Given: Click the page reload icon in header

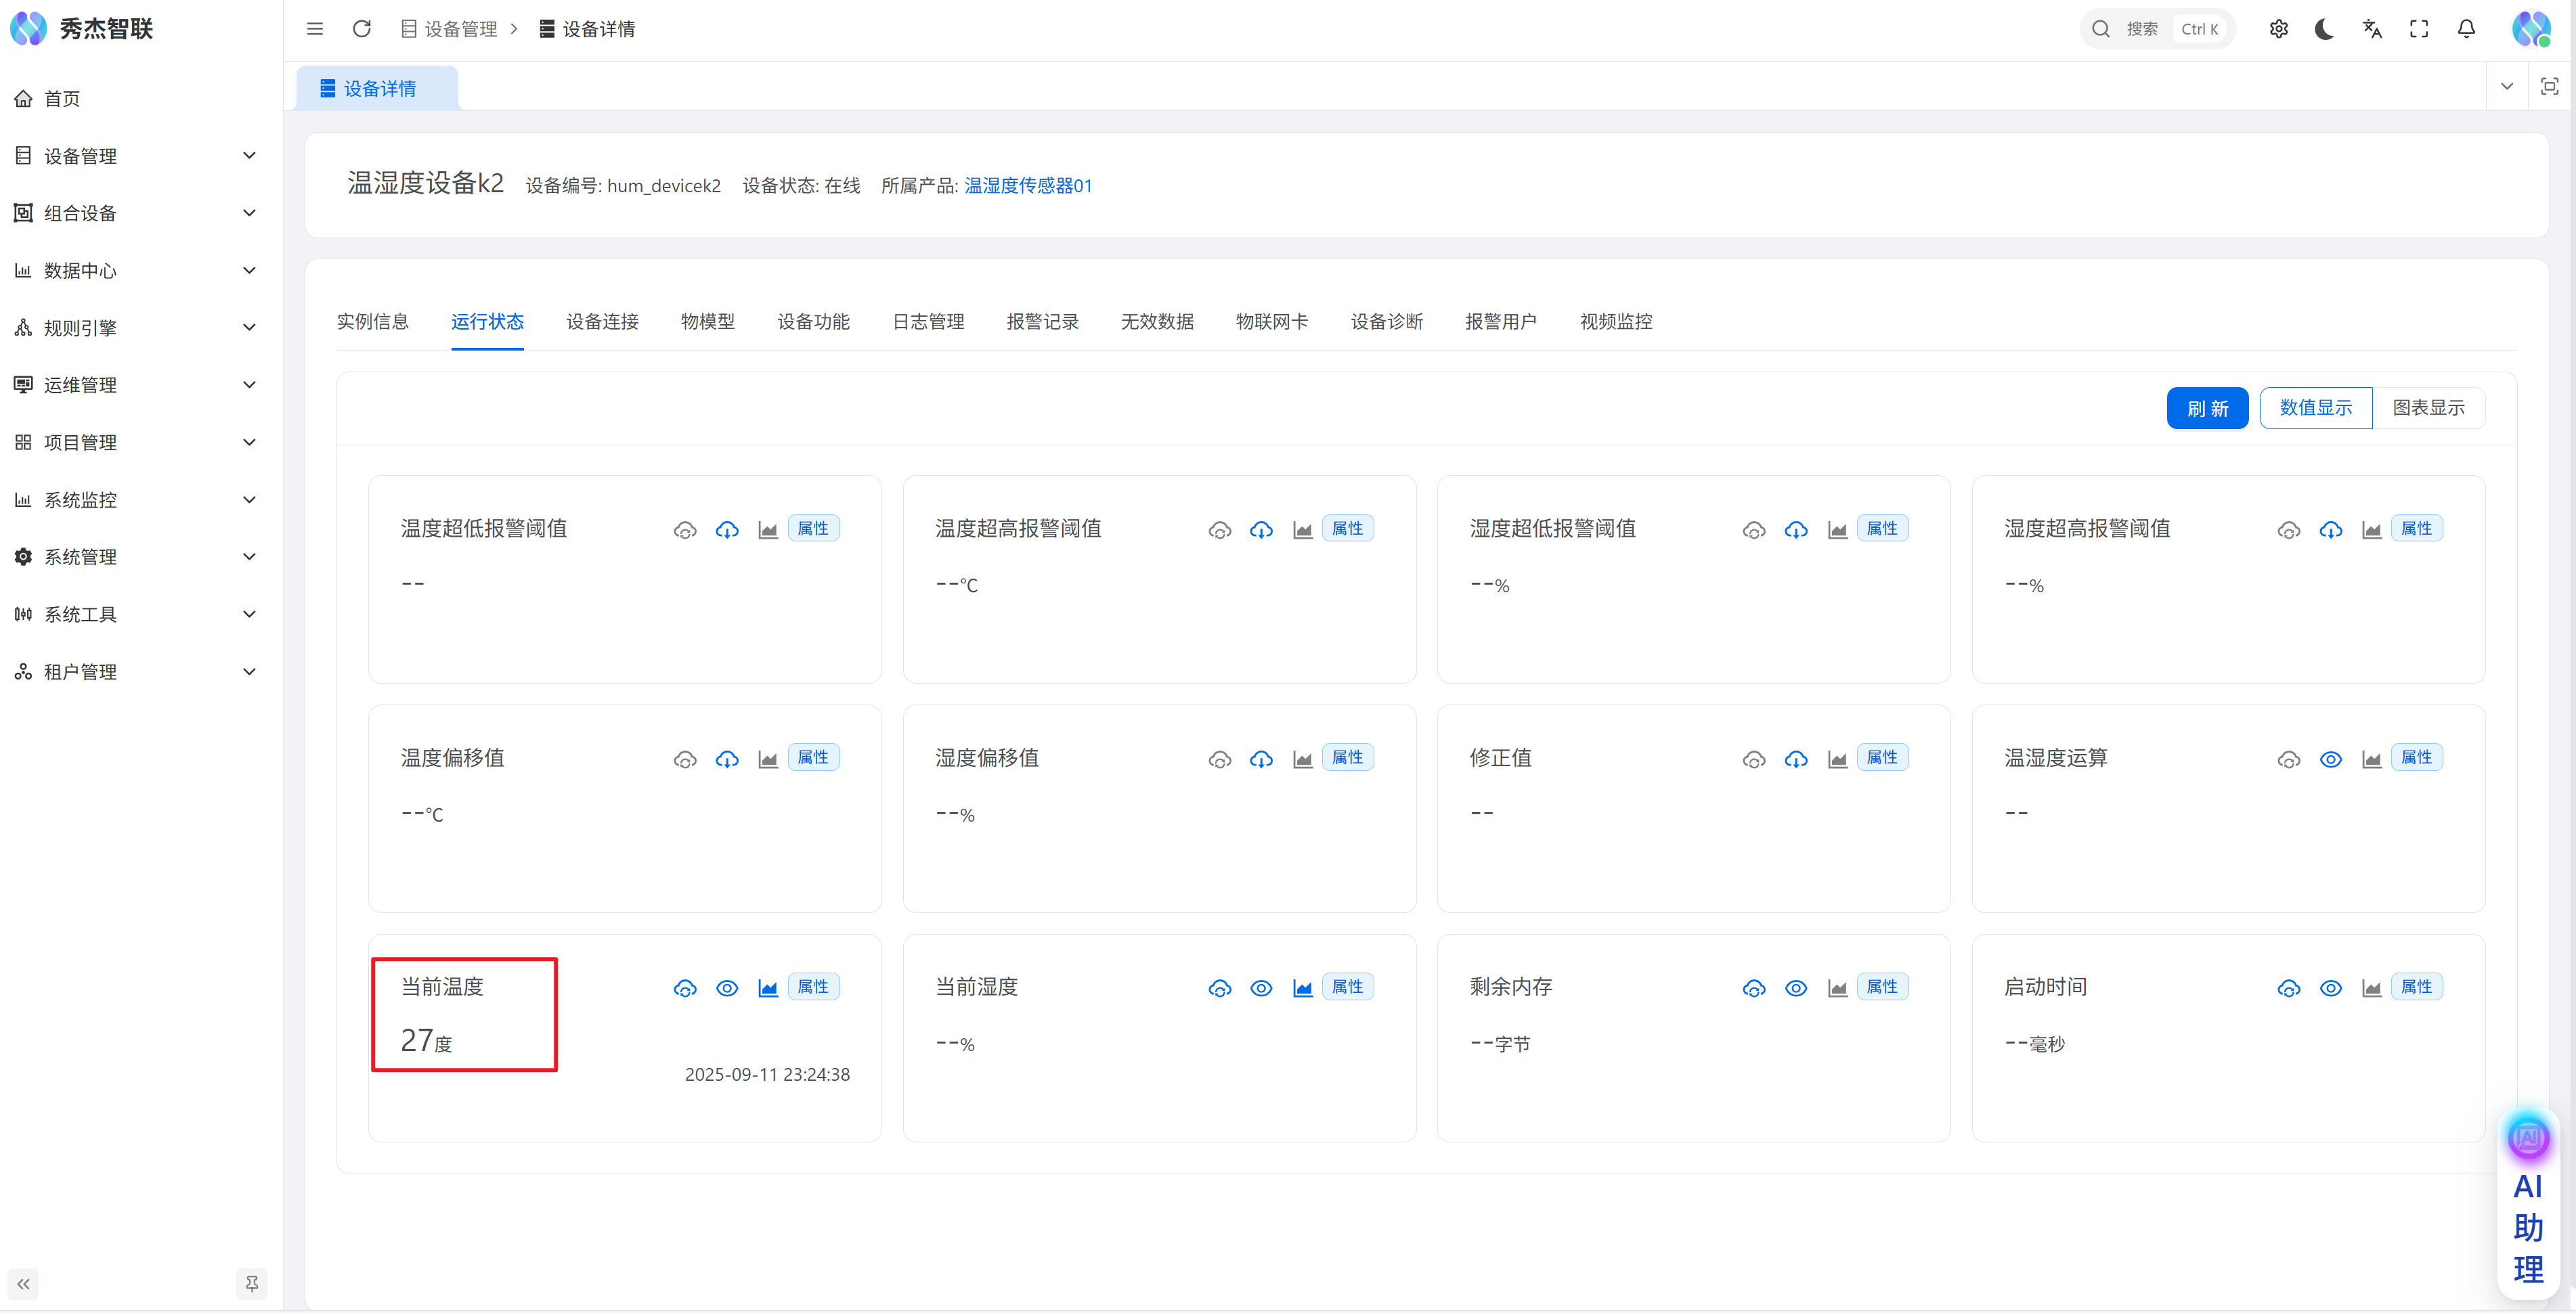Looking at the screenshot, I should pyautogui.click(x=361, y=29).
